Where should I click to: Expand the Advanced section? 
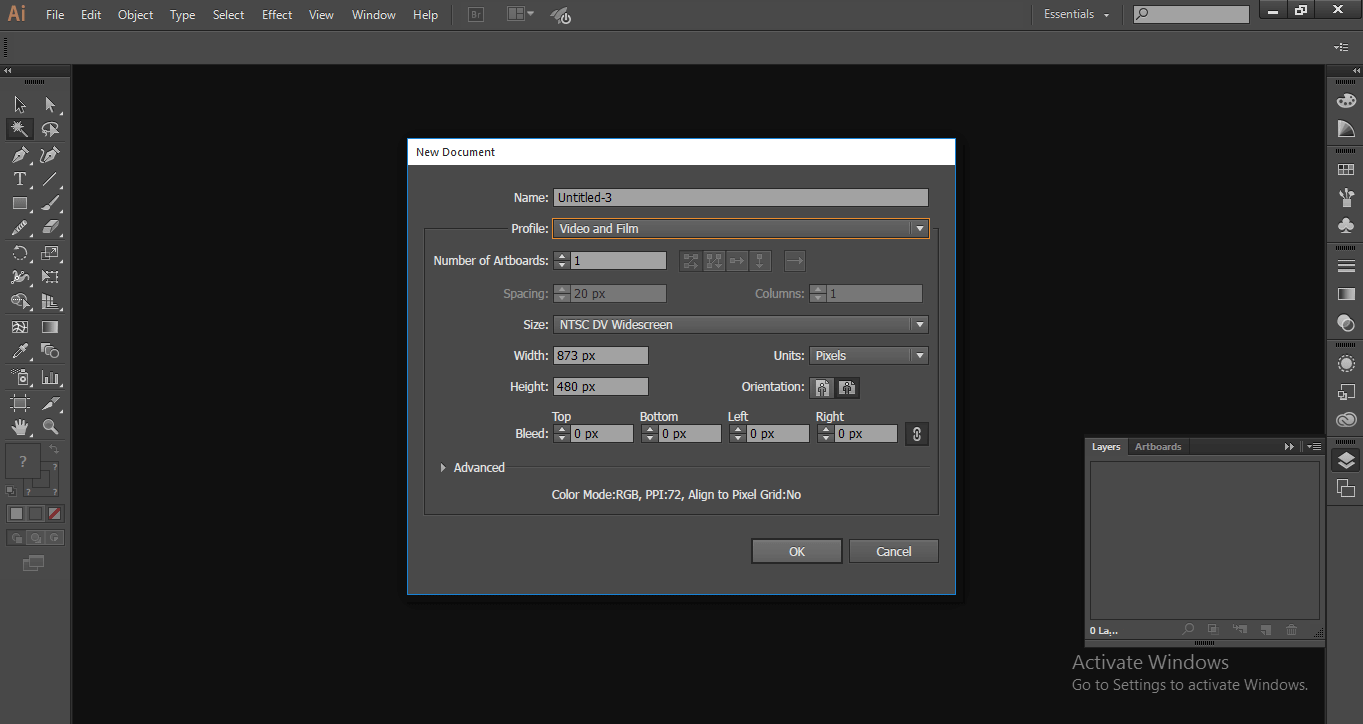click(x=472, y=467)
